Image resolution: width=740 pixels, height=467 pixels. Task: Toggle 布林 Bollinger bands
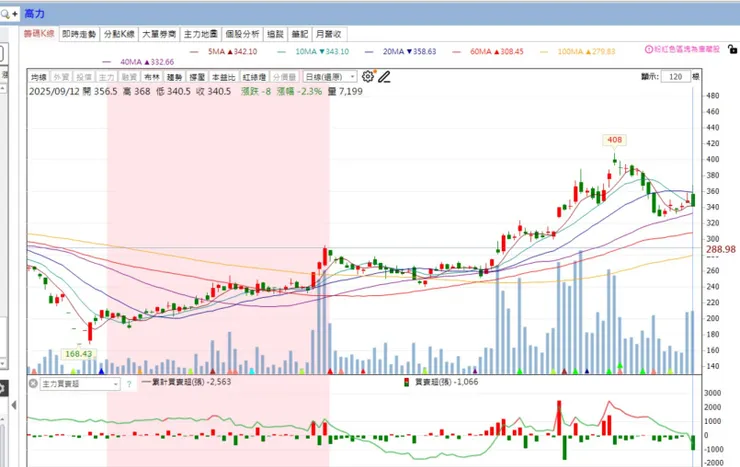pos(151,77)
